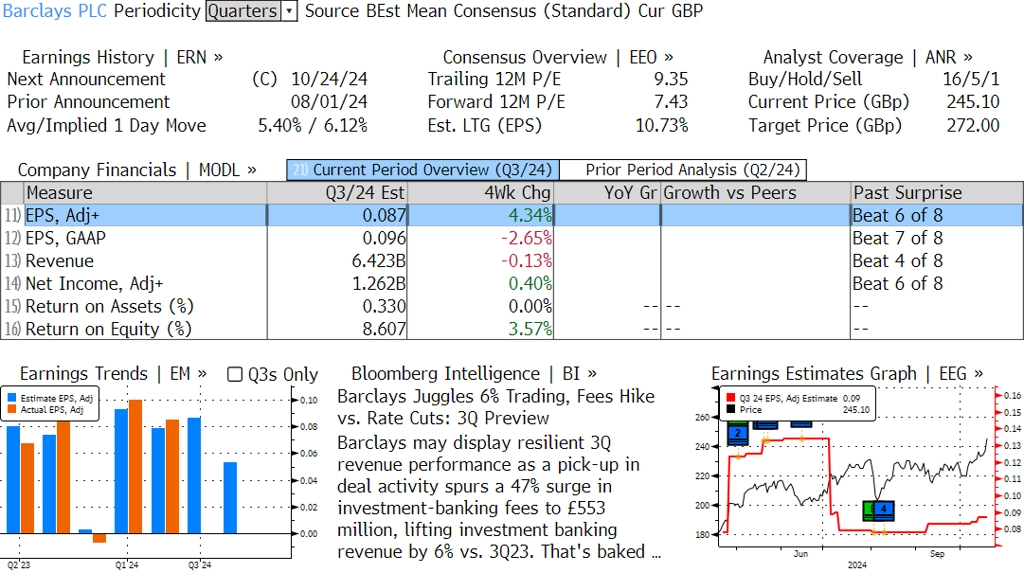Select the Return on Equity (%) row
The image size is (1024, 573).
coord(512,329)
